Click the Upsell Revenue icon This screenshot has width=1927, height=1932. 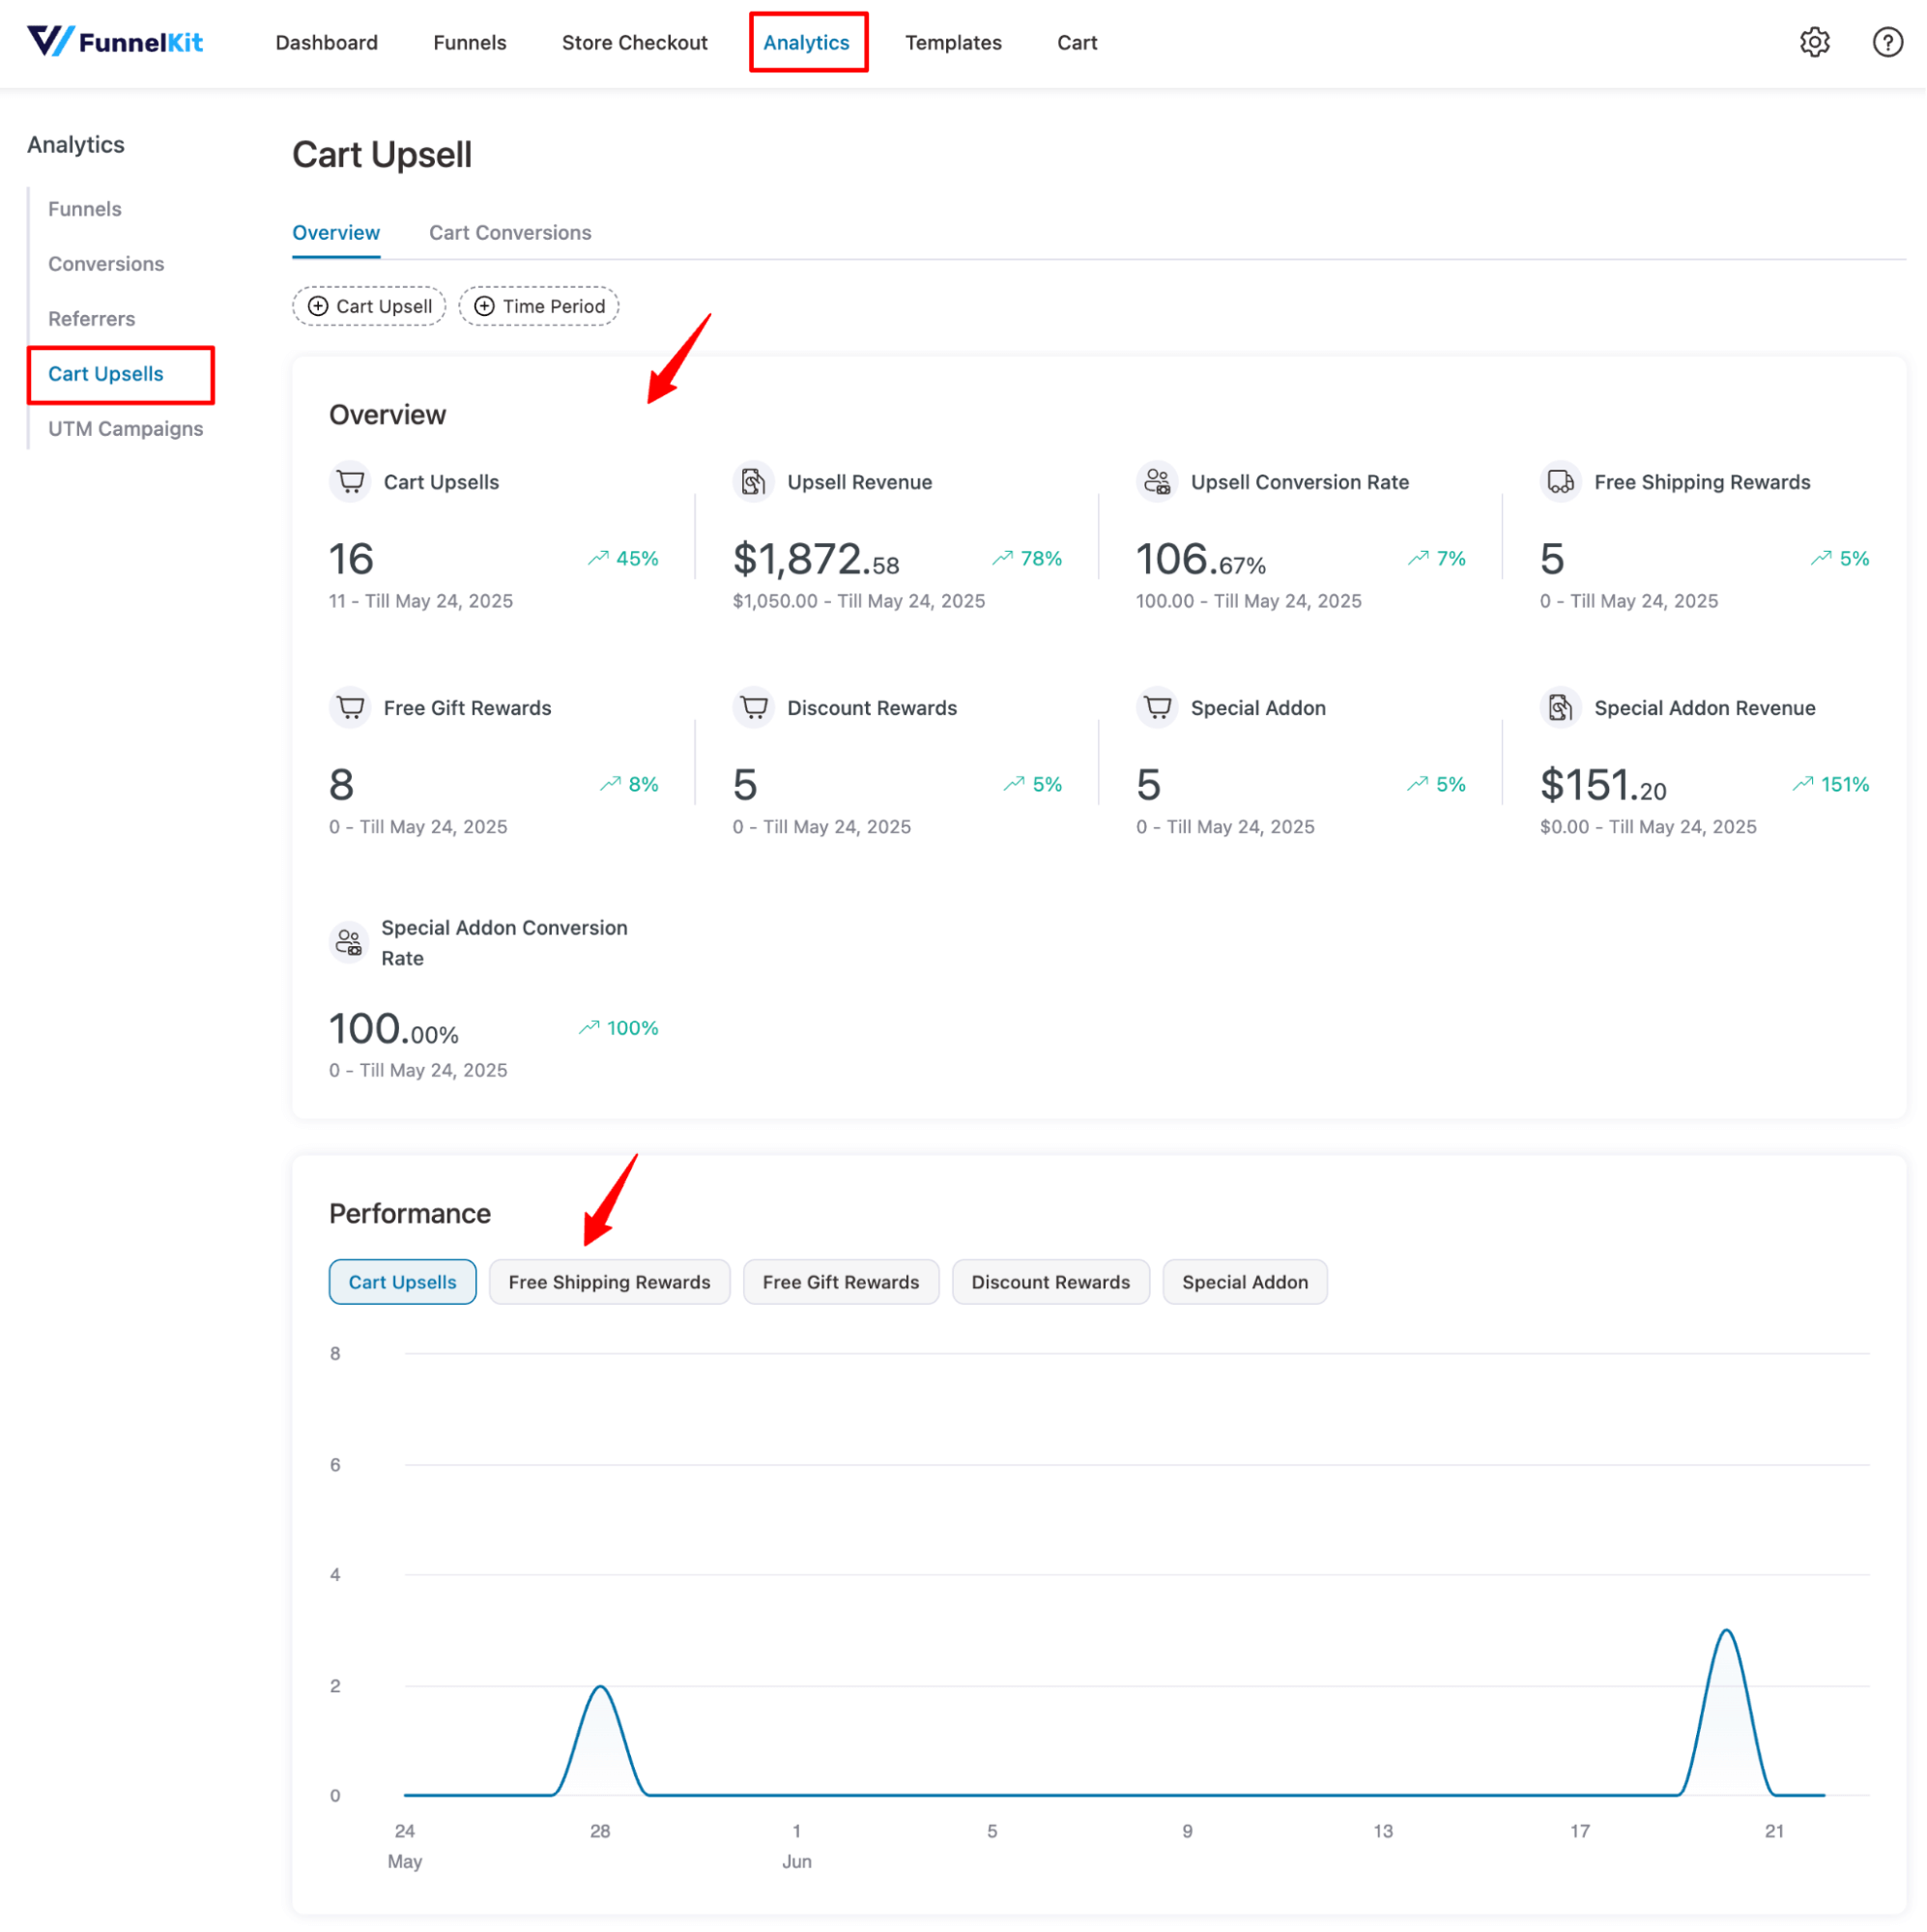753,482
